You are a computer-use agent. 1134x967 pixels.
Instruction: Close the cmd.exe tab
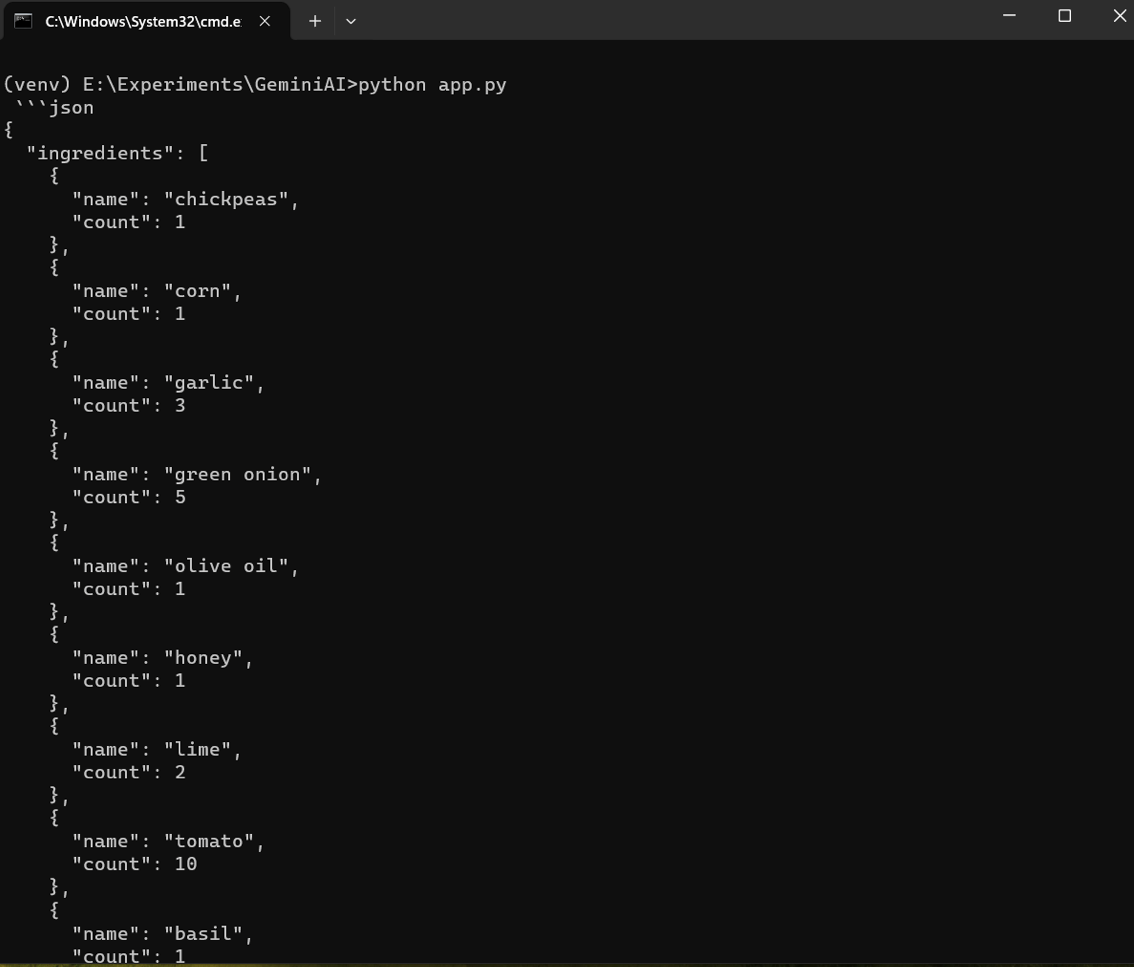pos(265,21)
